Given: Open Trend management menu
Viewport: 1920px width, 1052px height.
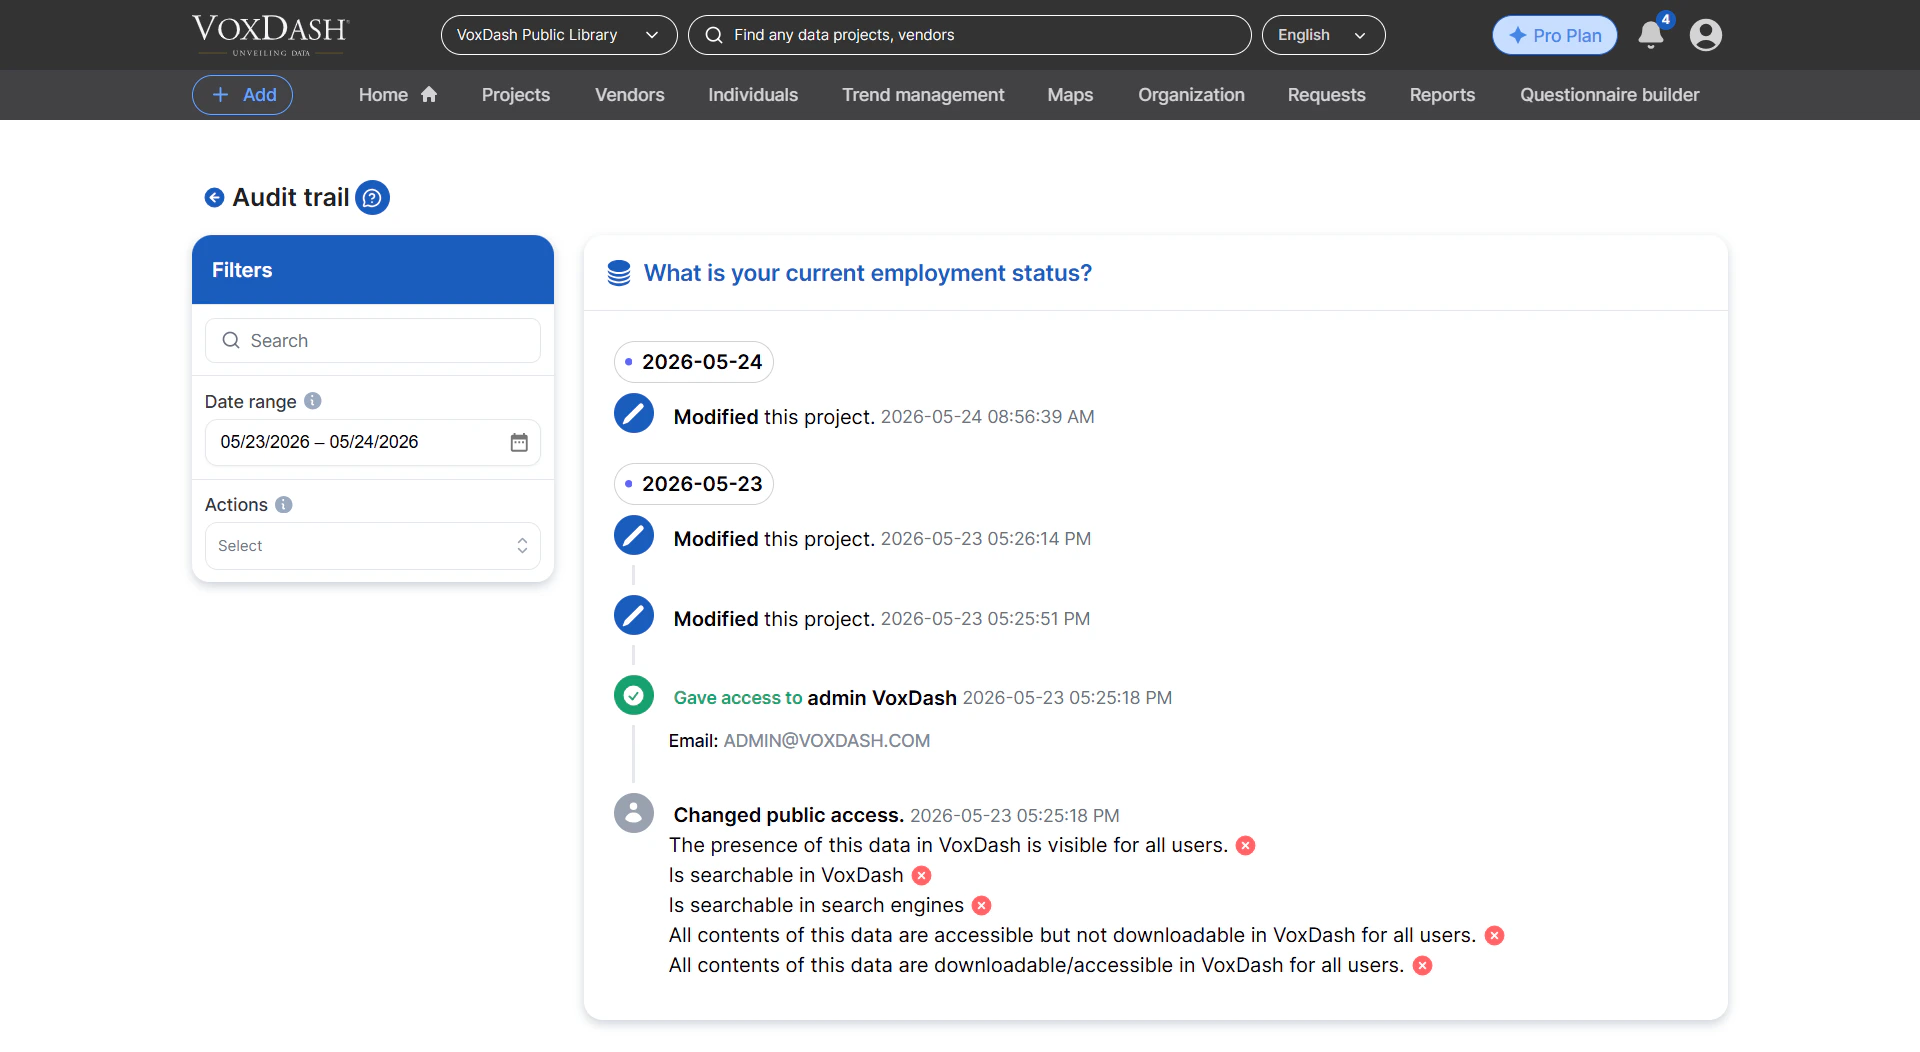Looking at the screenshot, I should 923,95.
